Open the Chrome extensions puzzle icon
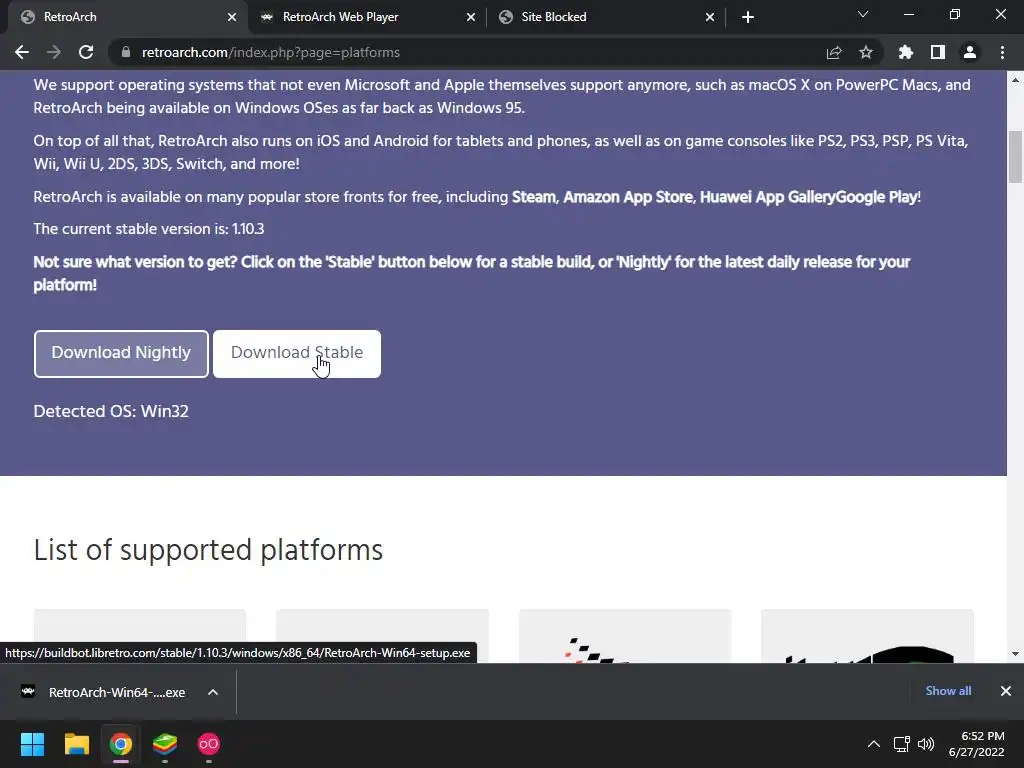The width and height of the screenshot is (1024, 768). 906,52
